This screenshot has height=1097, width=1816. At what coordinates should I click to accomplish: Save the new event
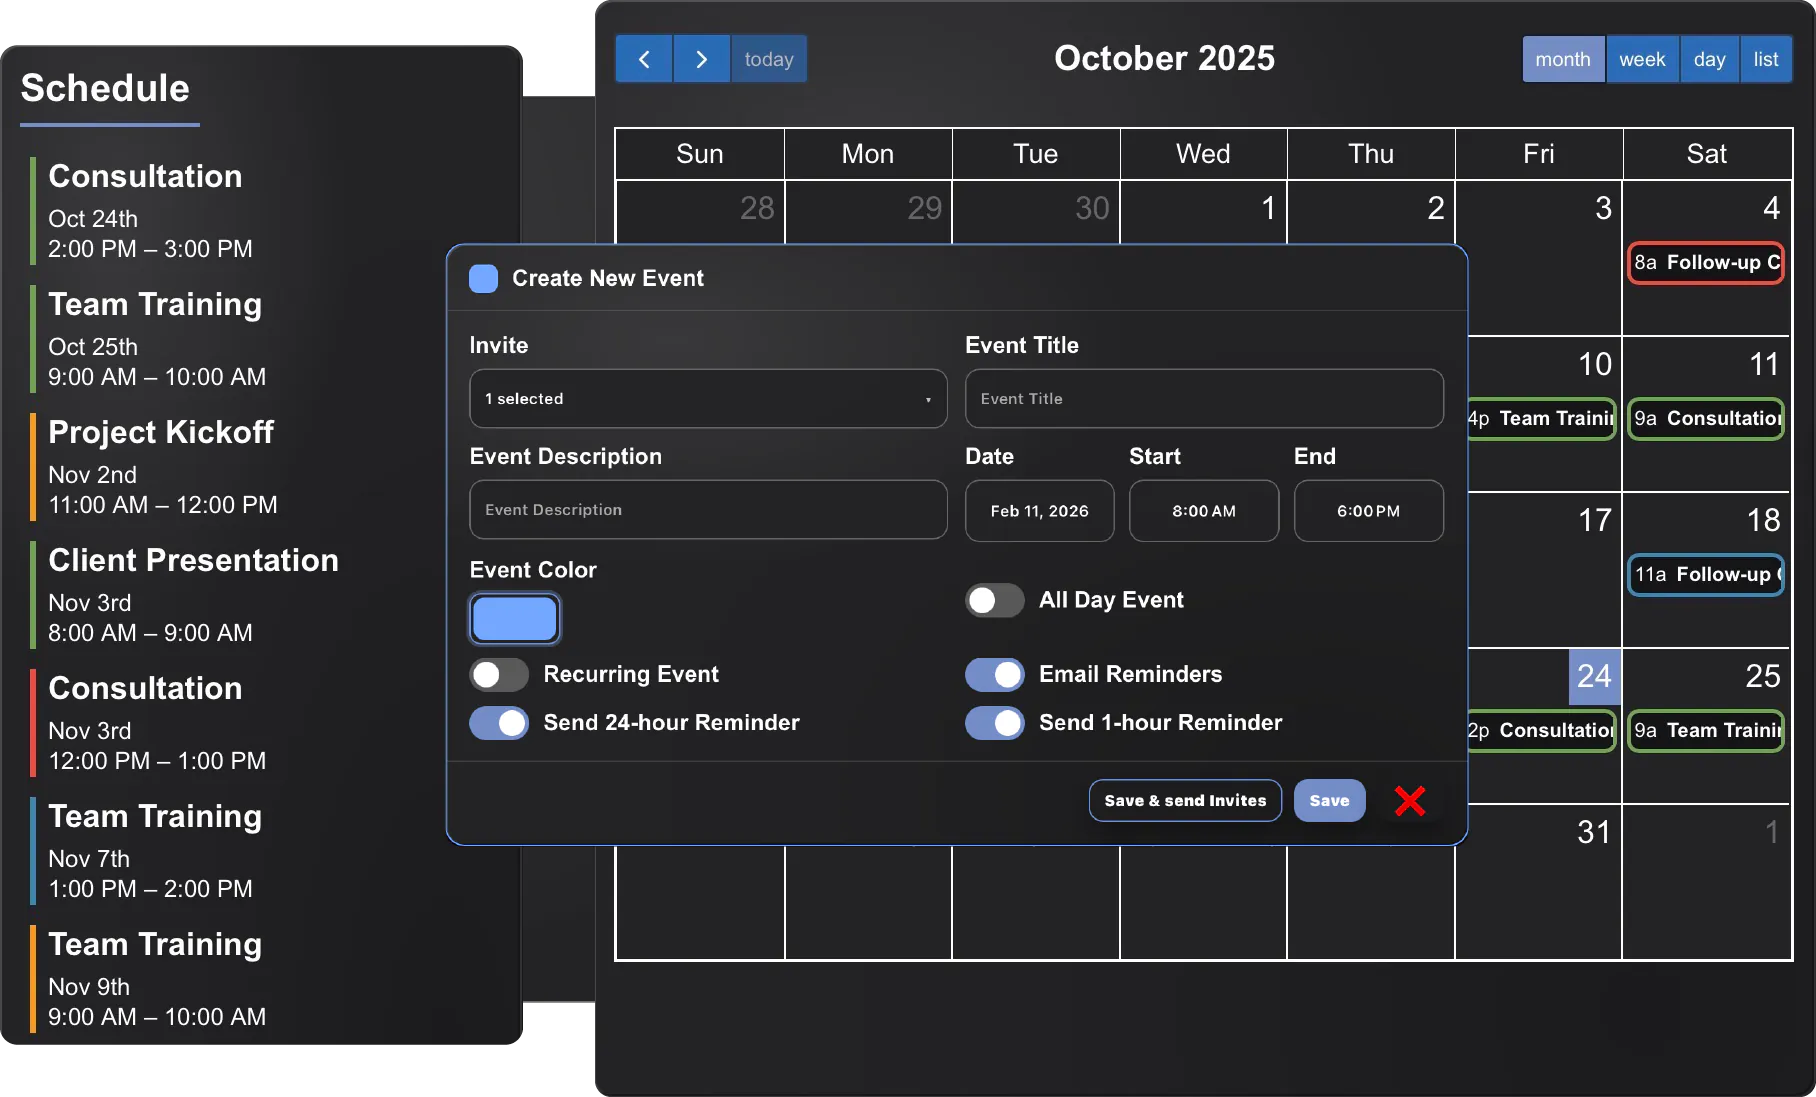(1328, 800)
